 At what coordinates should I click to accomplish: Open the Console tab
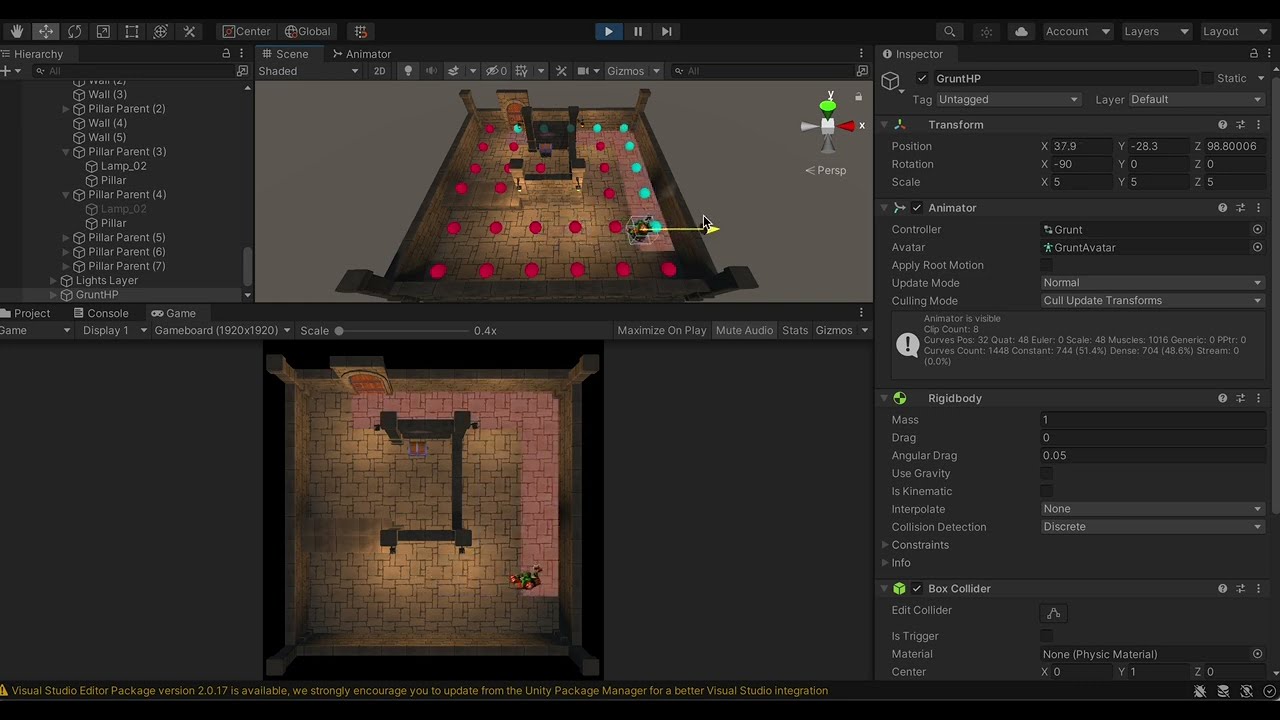point(100,314)
